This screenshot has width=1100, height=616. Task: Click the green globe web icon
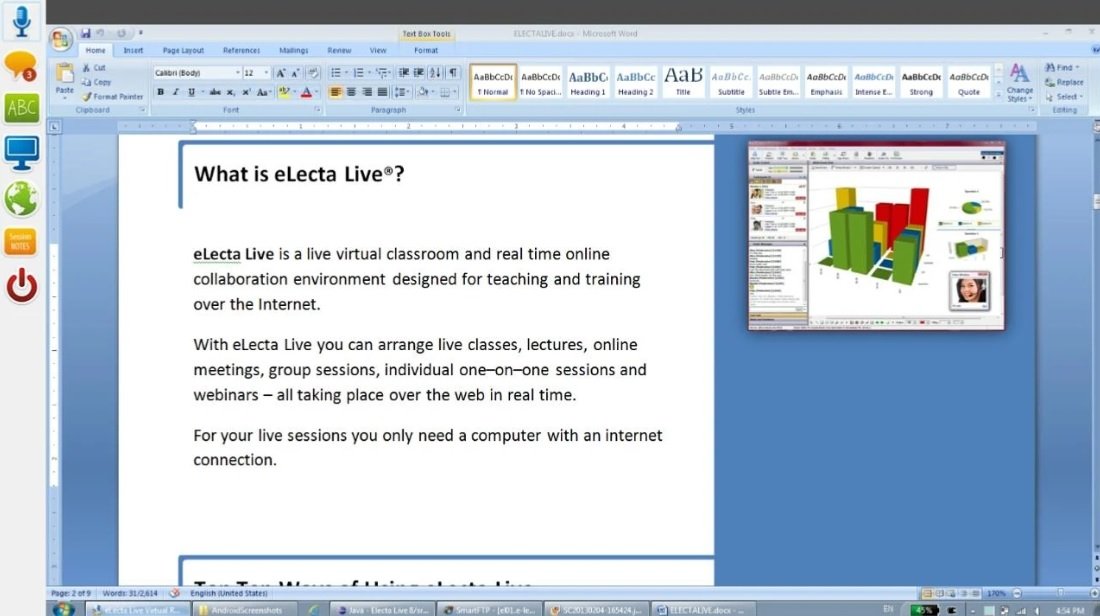21,199
